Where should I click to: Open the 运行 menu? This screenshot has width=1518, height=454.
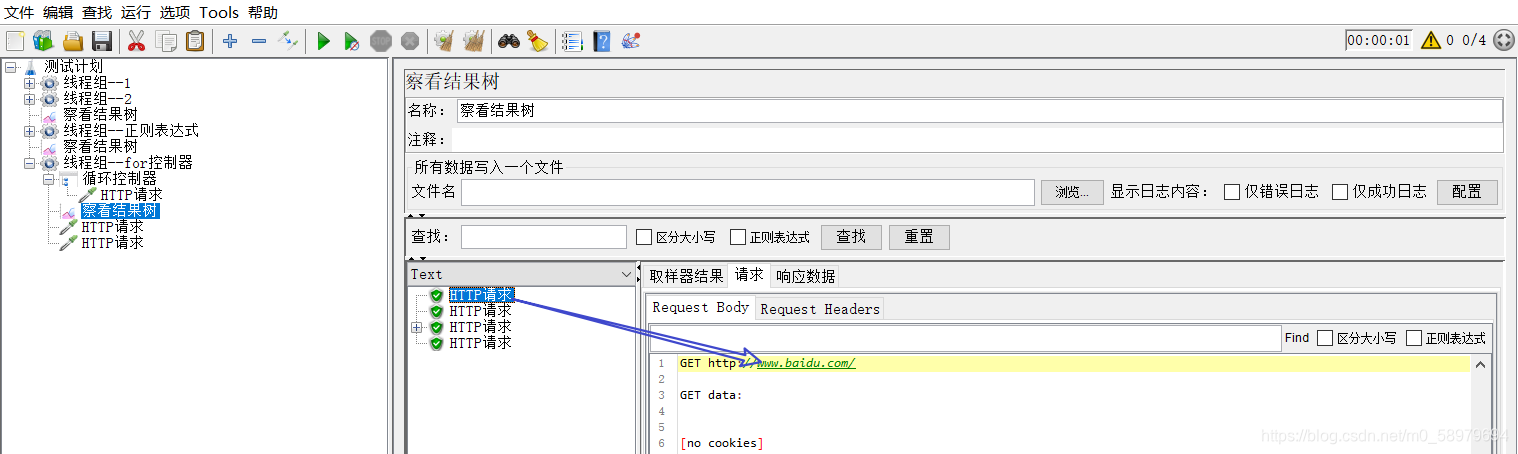click(136, 12)
